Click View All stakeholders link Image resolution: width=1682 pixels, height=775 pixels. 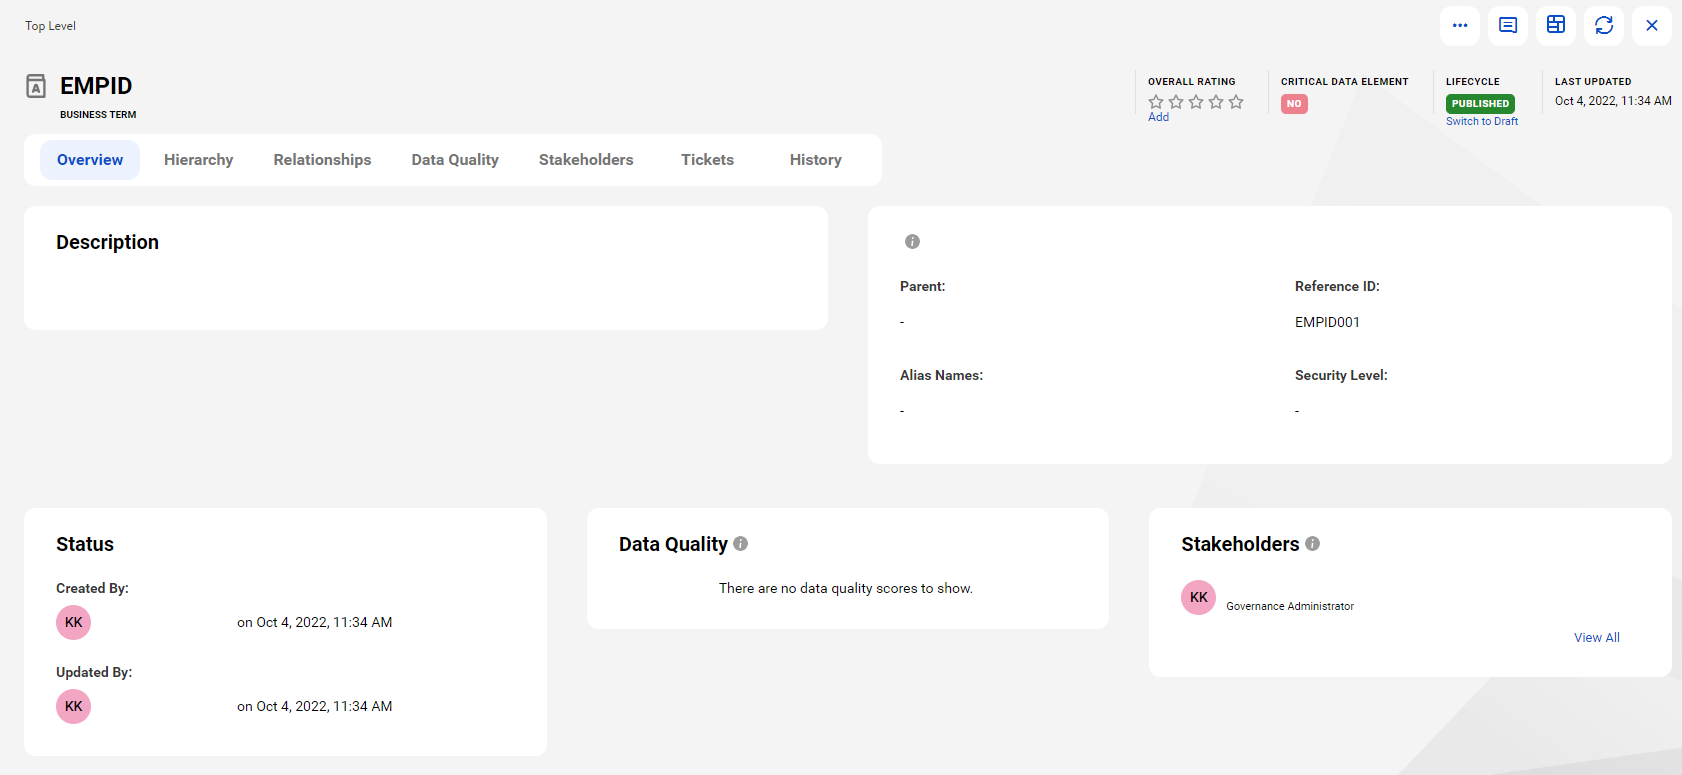coord(1597,637)
